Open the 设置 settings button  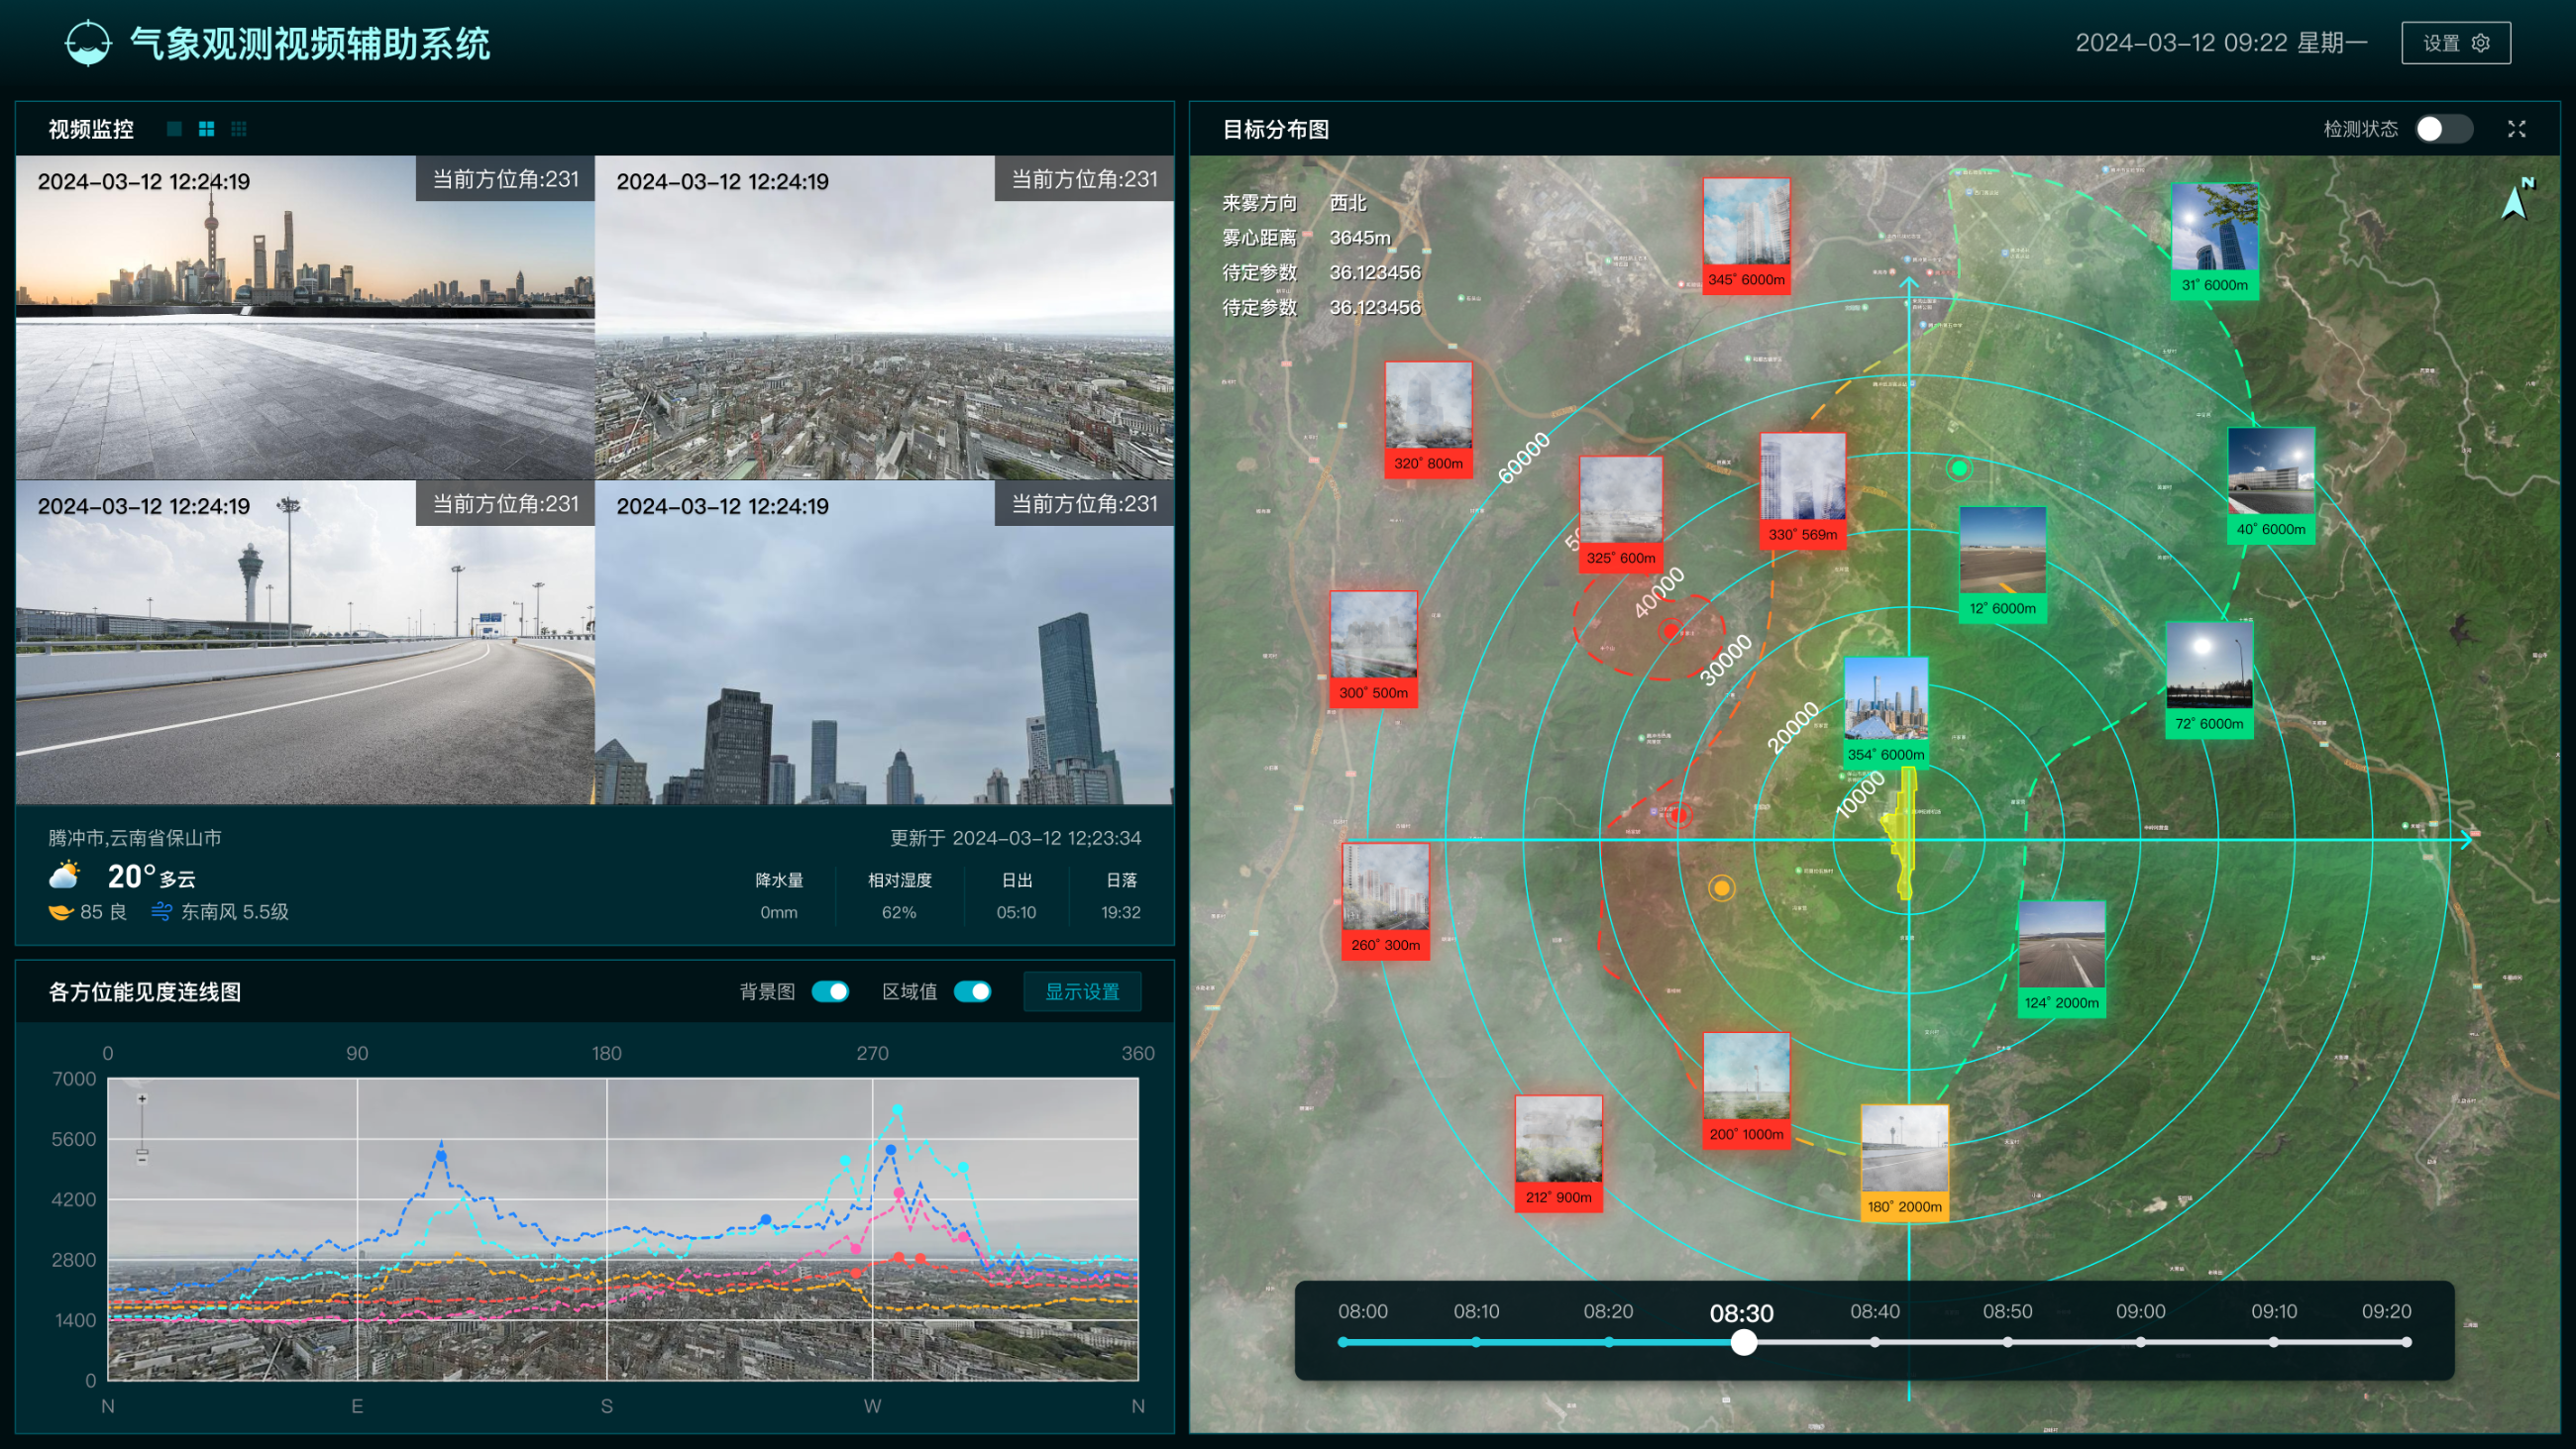2455,43
